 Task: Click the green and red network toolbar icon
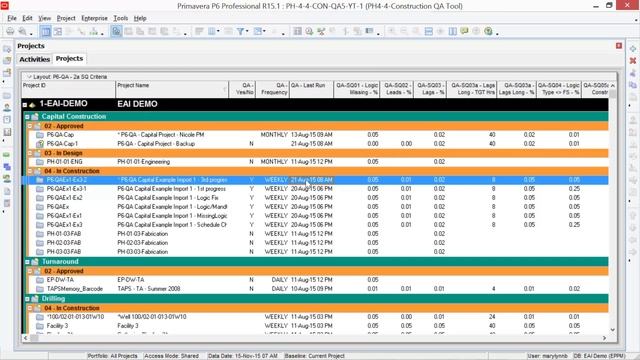pos(321,31)
